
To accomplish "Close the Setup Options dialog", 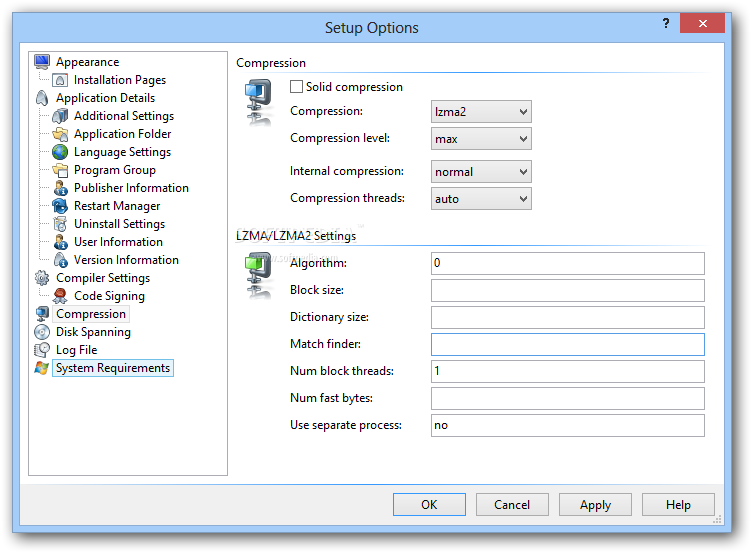I will pyautogui.click(x=702, y=23).
